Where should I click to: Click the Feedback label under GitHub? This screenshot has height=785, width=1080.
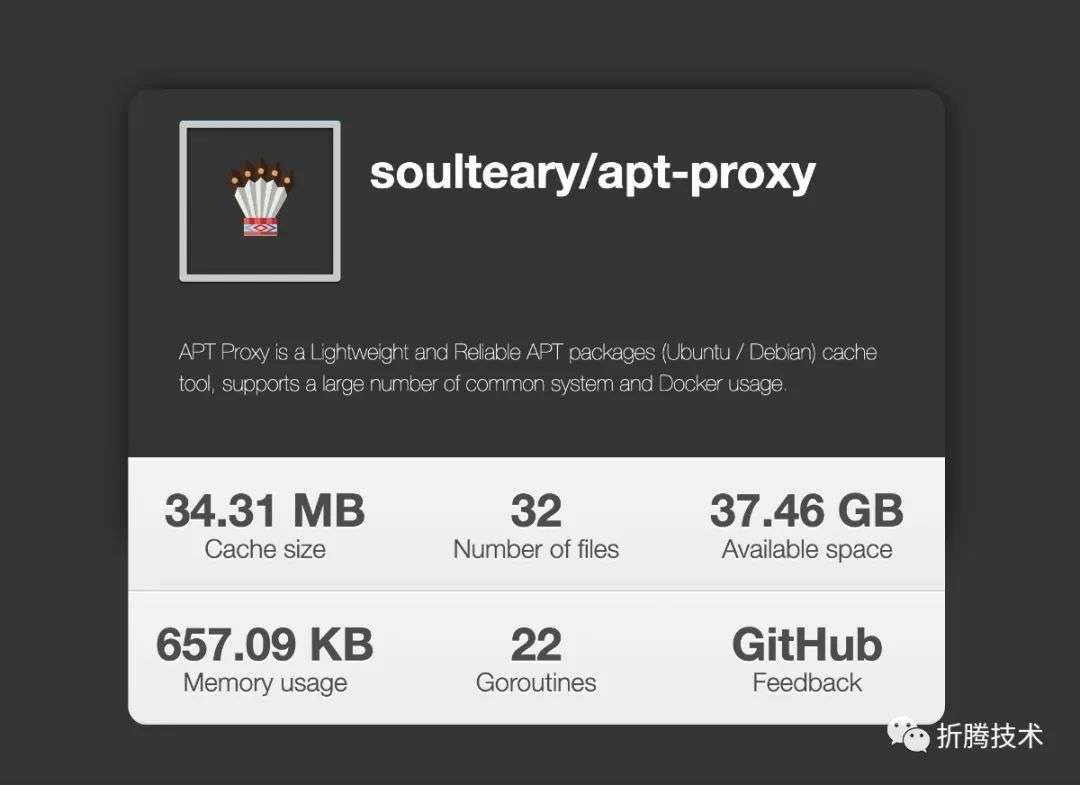point(807,683)
